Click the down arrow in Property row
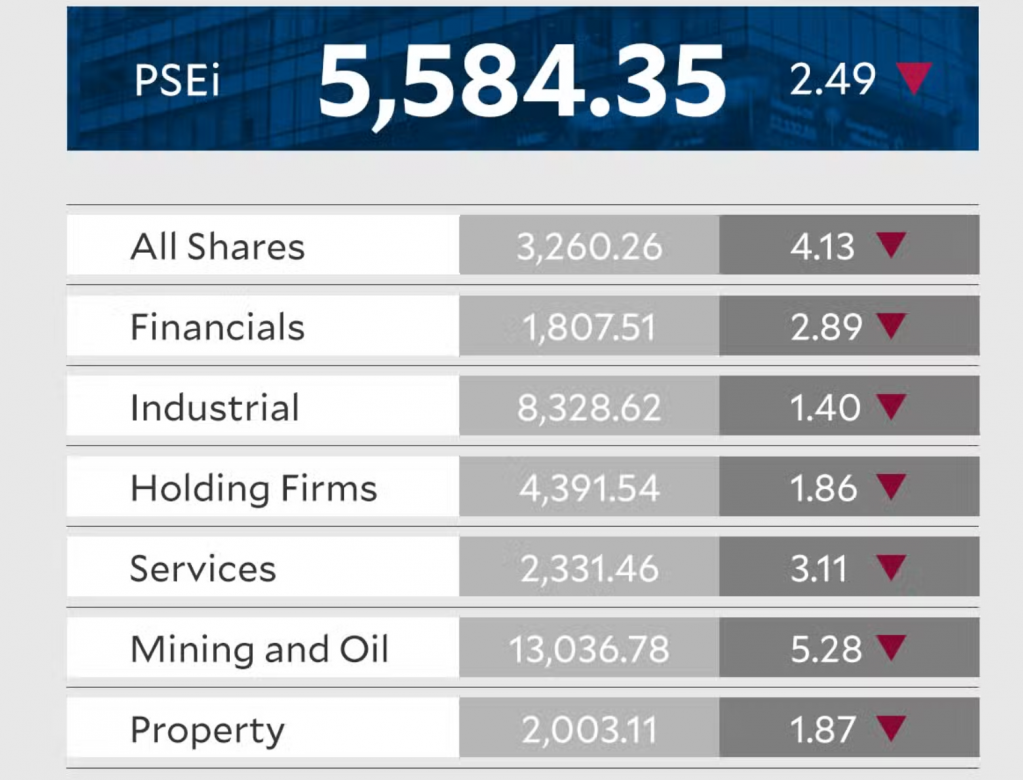The height and width of the screenshot is (780, 1023). point(890,729)
